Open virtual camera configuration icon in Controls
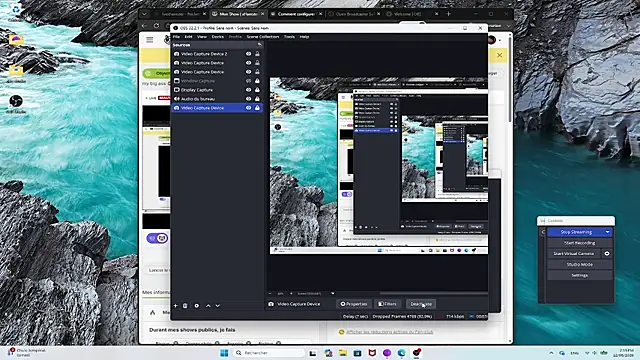 tap(607, 253)
